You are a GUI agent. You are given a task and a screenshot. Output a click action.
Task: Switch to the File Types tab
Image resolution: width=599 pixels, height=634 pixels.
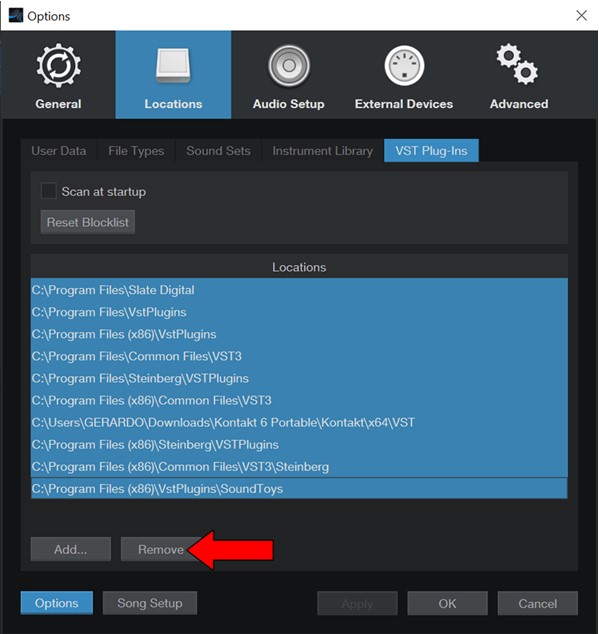(x=136, y=151)
